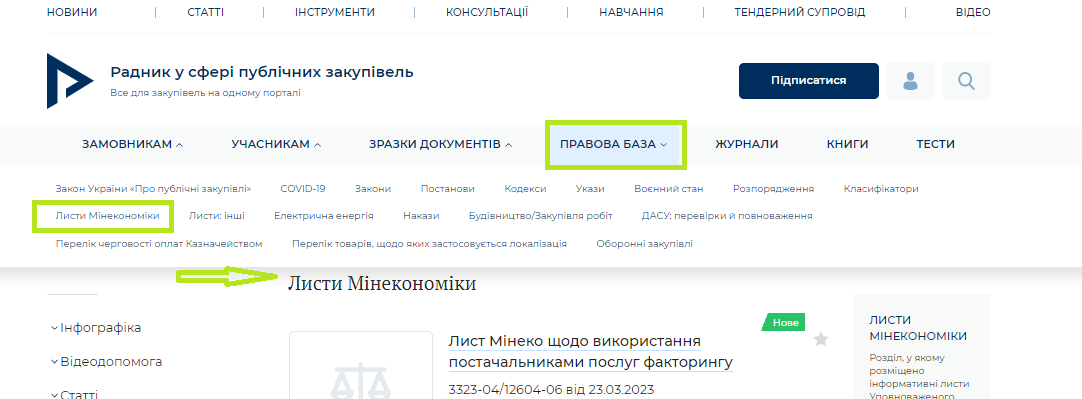Click the scales-of-justice article thumbnail
The image size is (1082, 399).
coord(362,365)
